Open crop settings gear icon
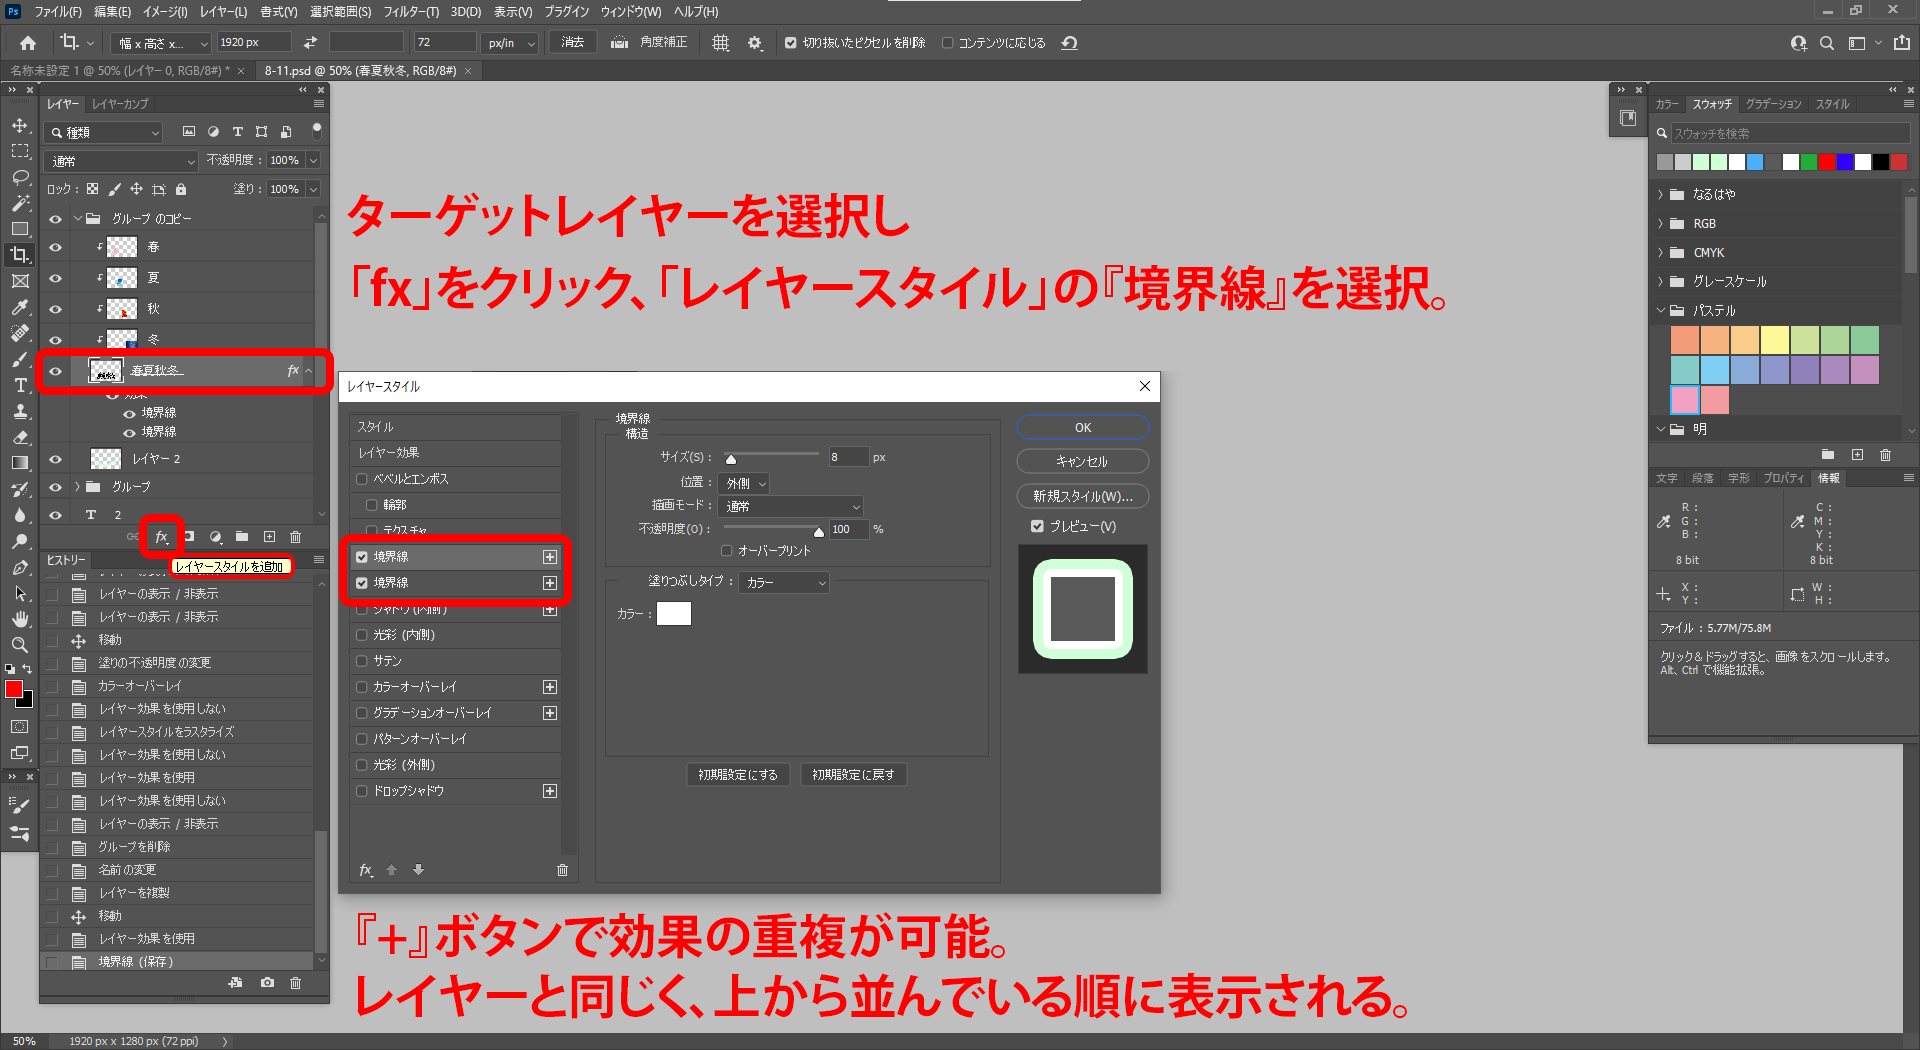This screenshot has height=1050, width=1920. (x=755, y=43)
